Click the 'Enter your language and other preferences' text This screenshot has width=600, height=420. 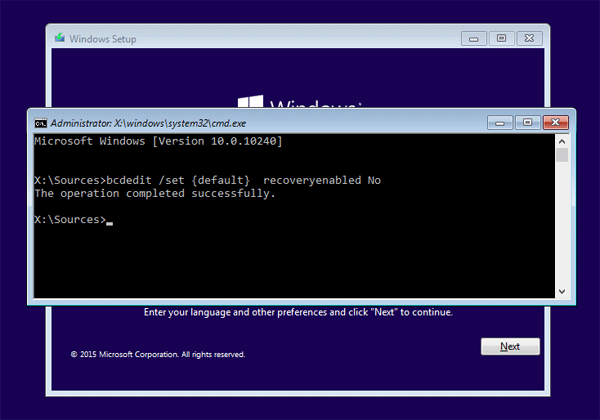click(298, 313)
